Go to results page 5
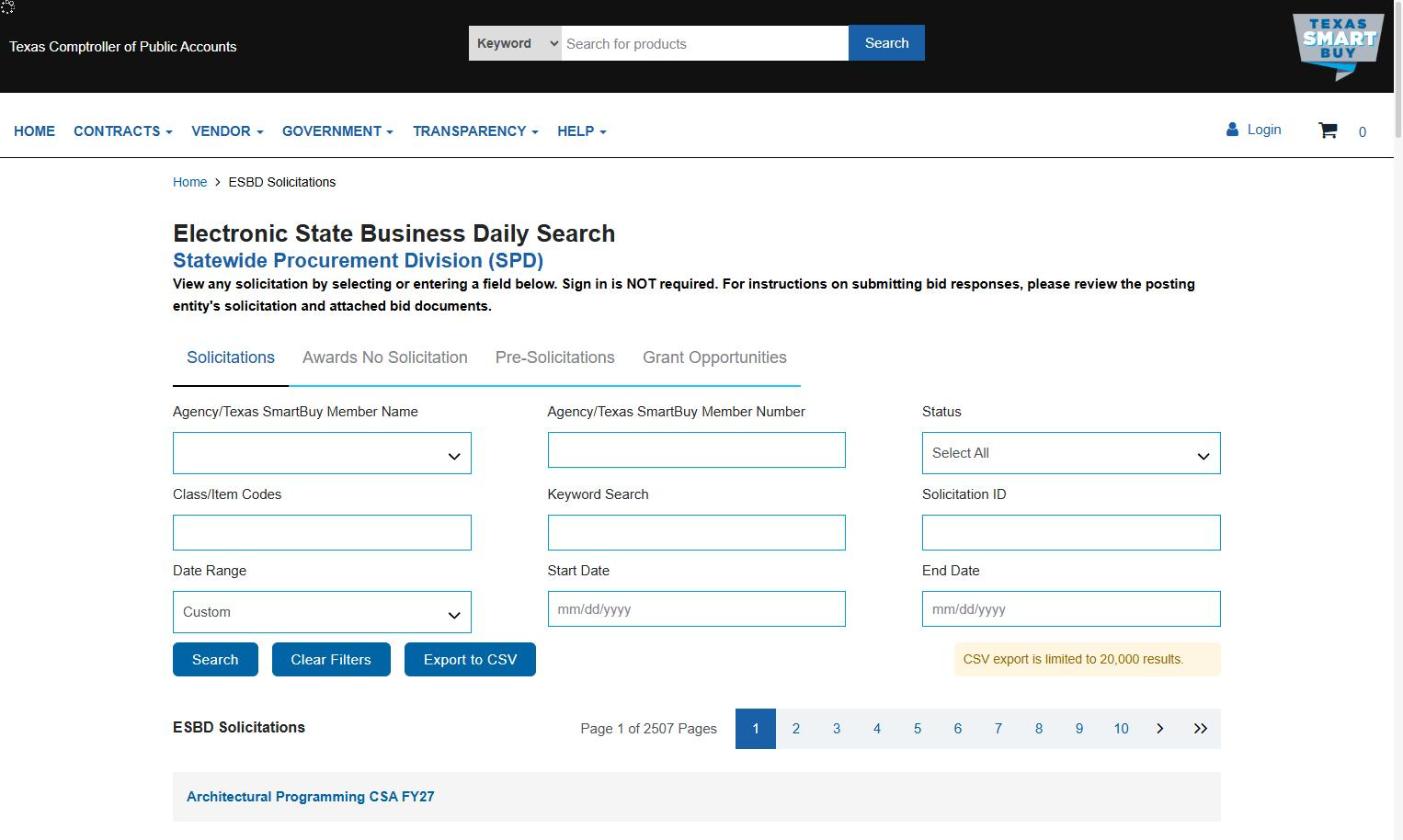Viewport: 1403px width, 840px height. (x=917, y=728)
